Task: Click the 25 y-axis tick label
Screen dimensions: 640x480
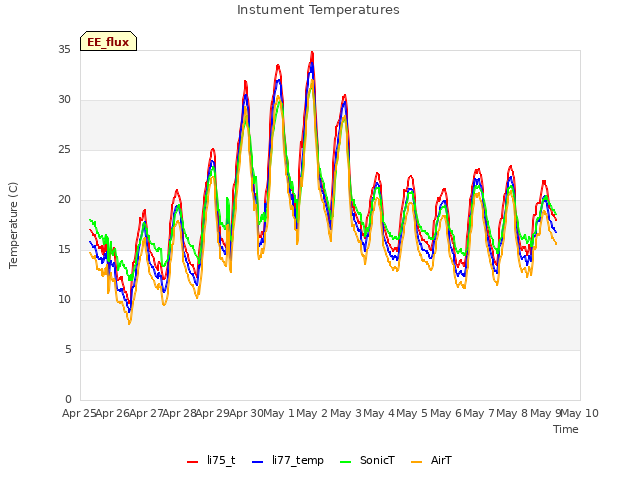Action: tap(64, 150)
